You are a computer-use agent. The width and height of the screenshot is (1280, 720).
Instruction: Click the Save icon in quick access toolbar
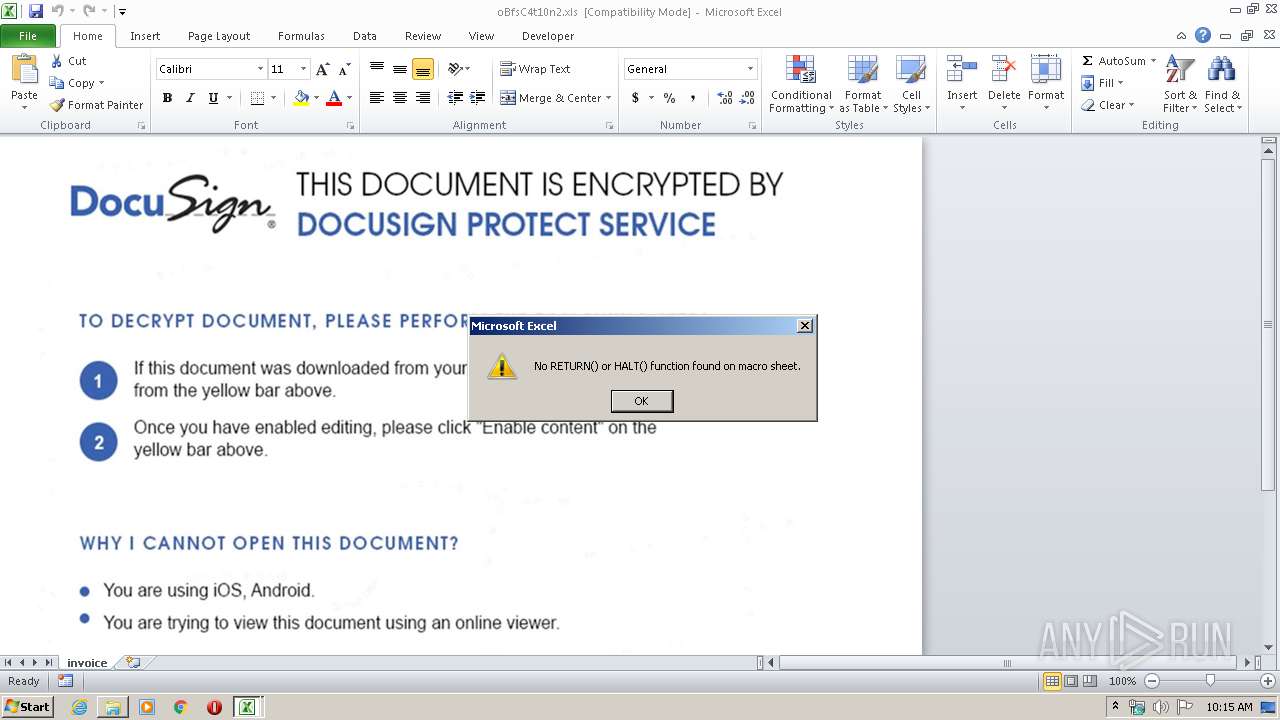point(36,11)
